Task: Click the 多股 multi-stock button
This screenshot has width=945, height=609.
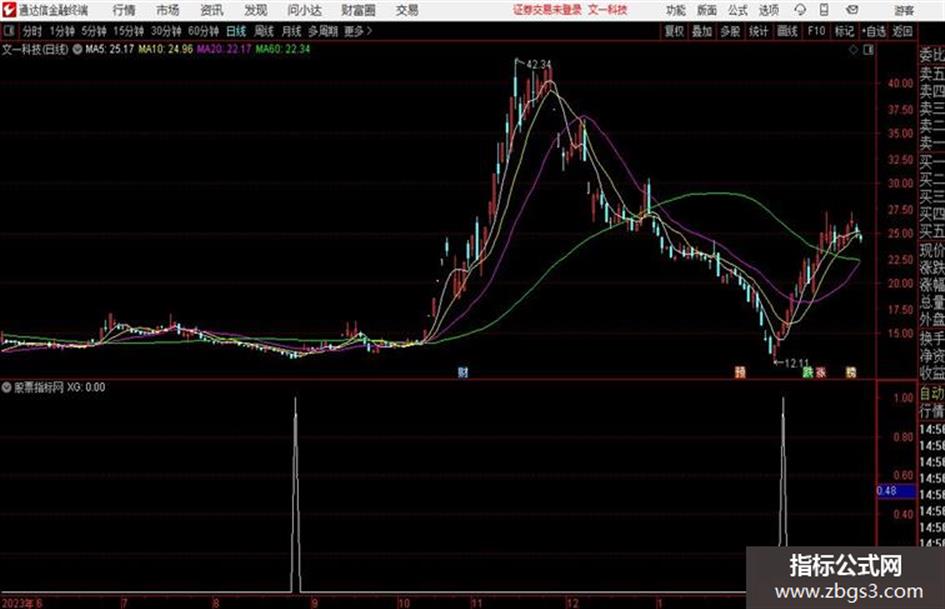Action: click(x=730, y=31)
